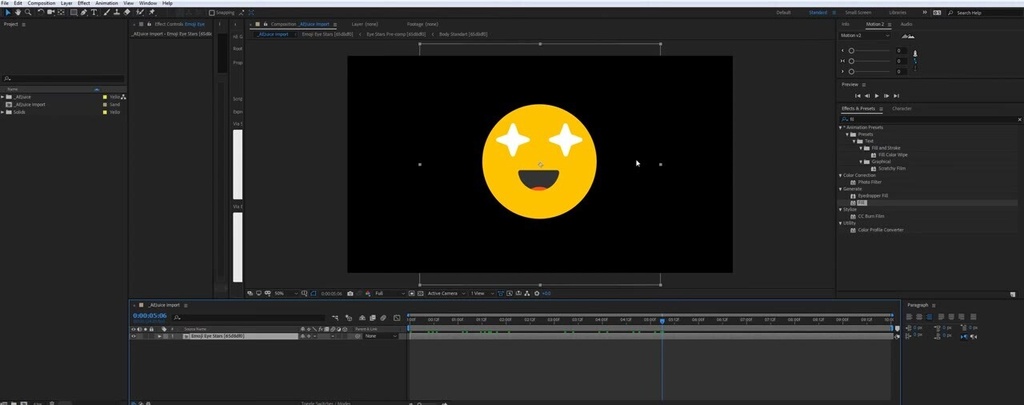Select the Rotation tool

(40, 12)
